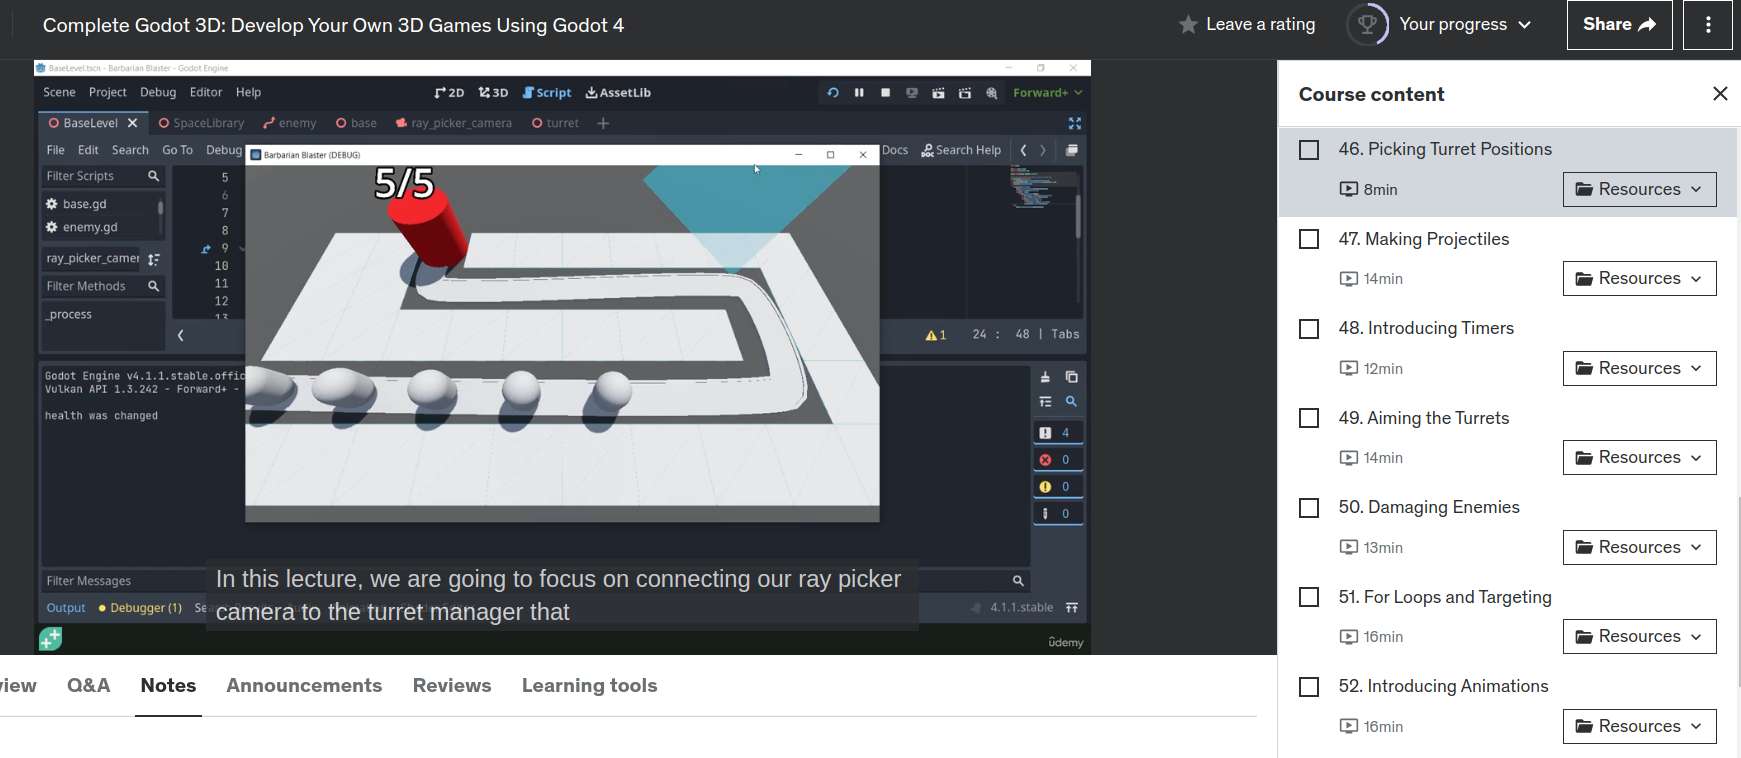The image size is (1741, 758).
Task: Expand Resources dropdown for Introducing Timers
Action: (1639, 368)
